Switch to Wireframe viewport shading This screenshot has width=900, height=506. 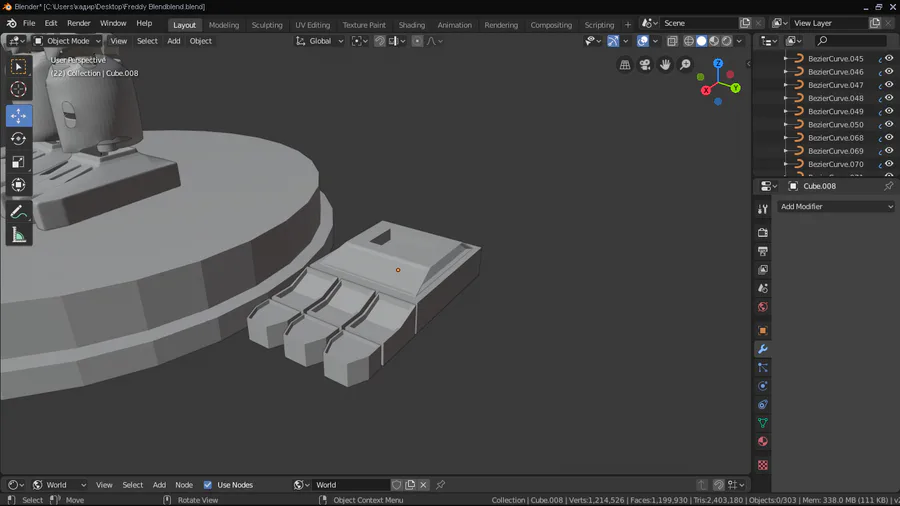pyautogui.click(x=689, y=41)
